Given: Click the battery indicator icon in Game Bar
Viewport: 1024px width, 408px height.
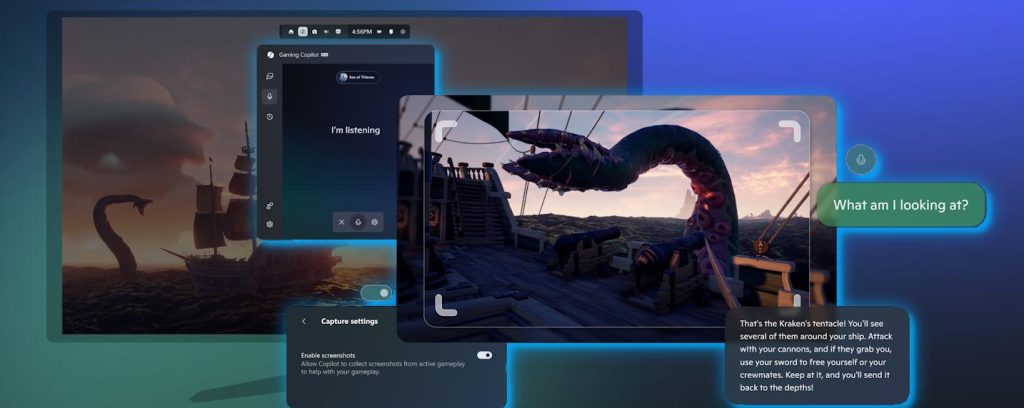Looking at the screenshot, I should click(379, 31).
